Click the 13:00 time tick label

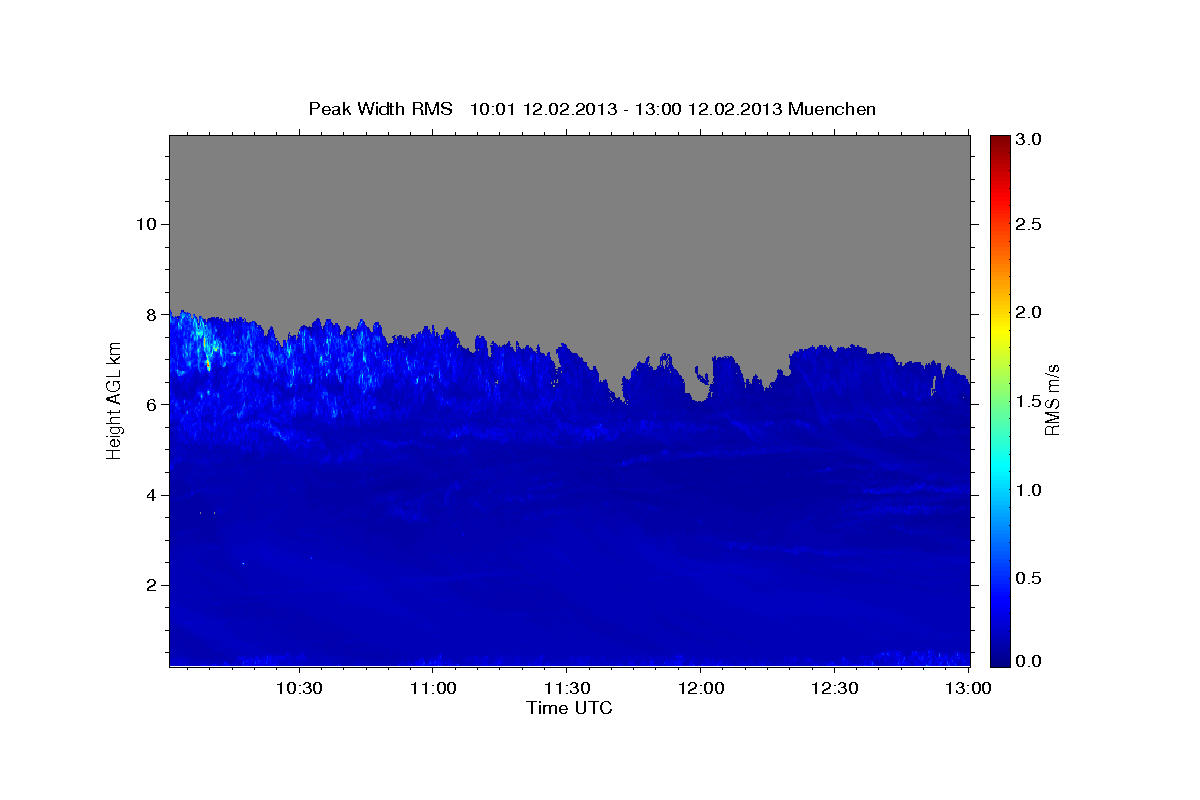click(x=967, y=688)
